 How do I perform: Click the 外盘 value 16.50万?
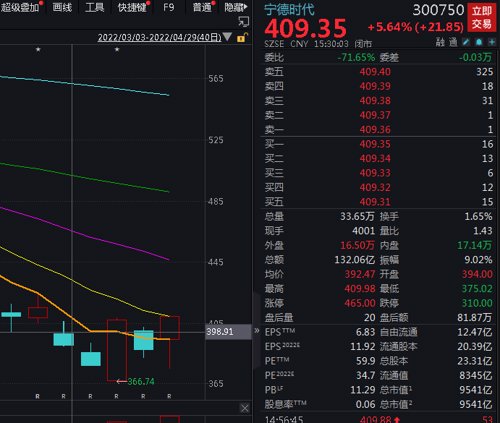357,245
